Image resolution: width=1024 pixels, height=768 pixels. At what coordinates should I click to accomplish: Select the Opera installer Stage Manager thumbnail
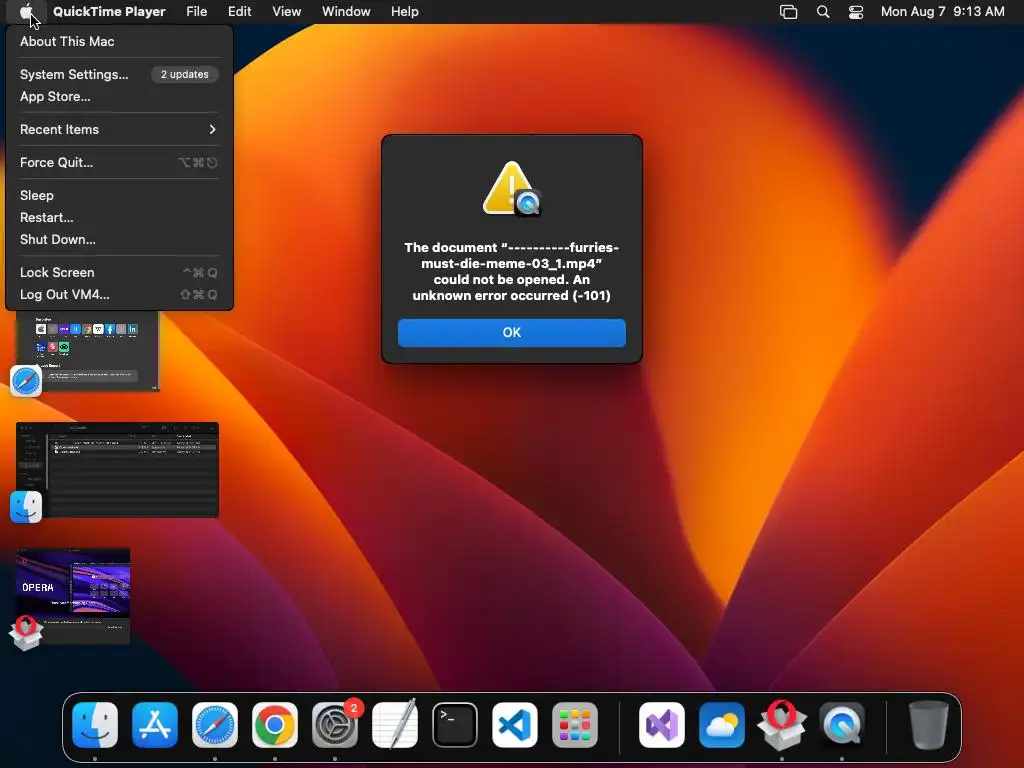tap(73, 596)
